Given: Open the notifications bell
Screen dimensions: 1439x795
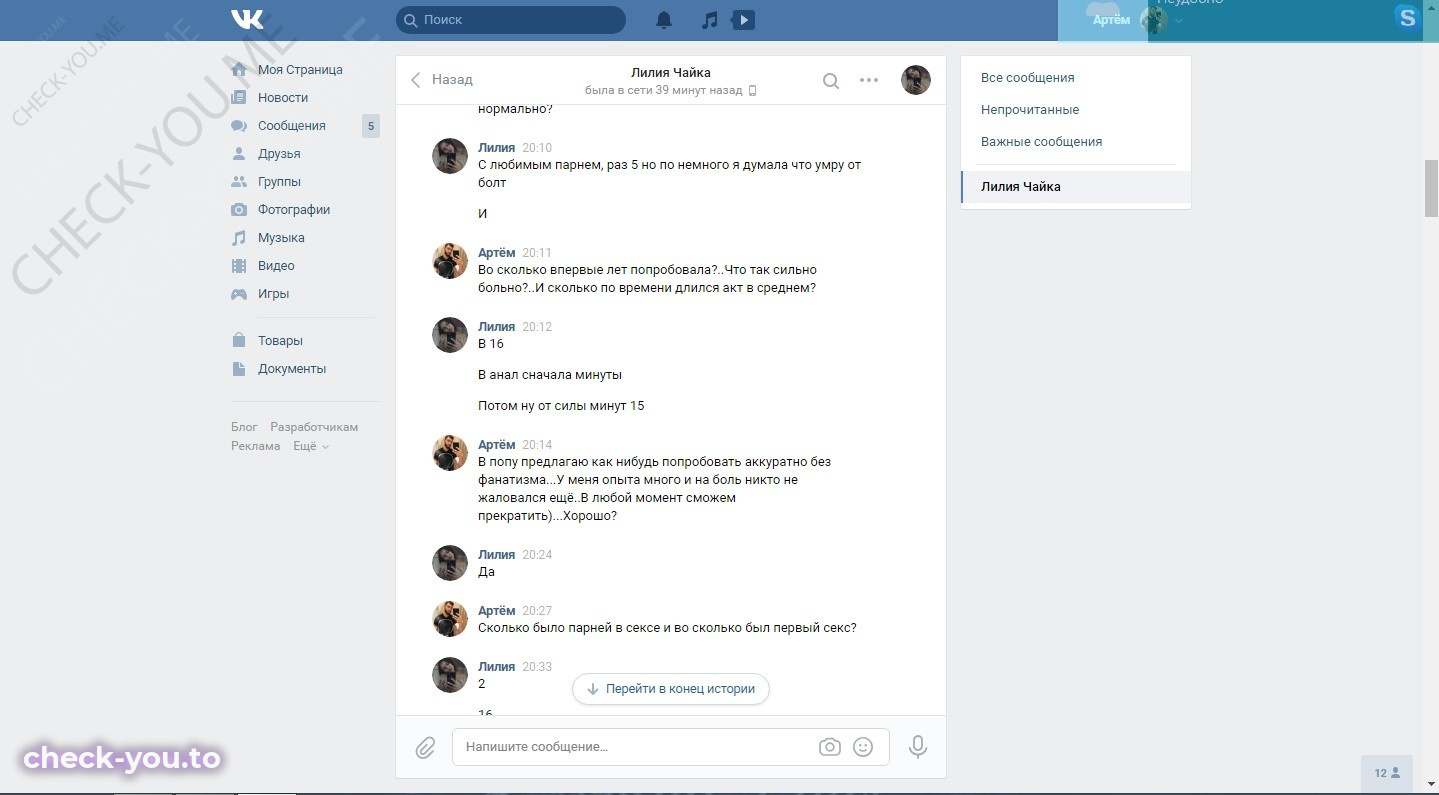Looking at the screenshot, I should point(664,20).
